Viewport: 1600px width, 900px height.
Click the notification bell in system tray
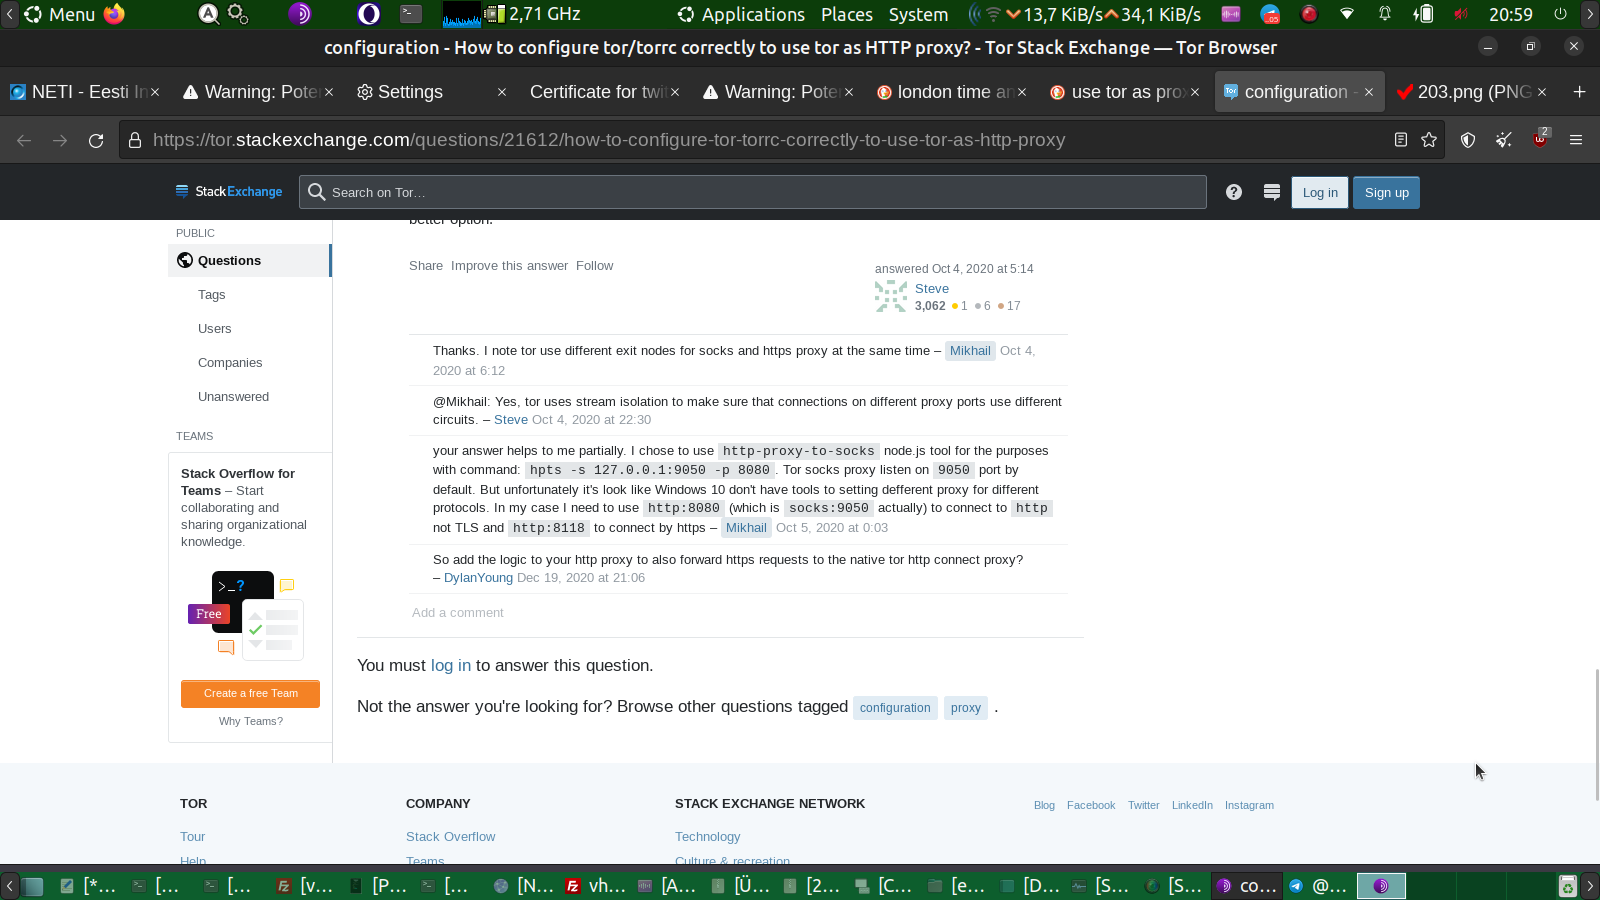click(x=1385, y=14)
